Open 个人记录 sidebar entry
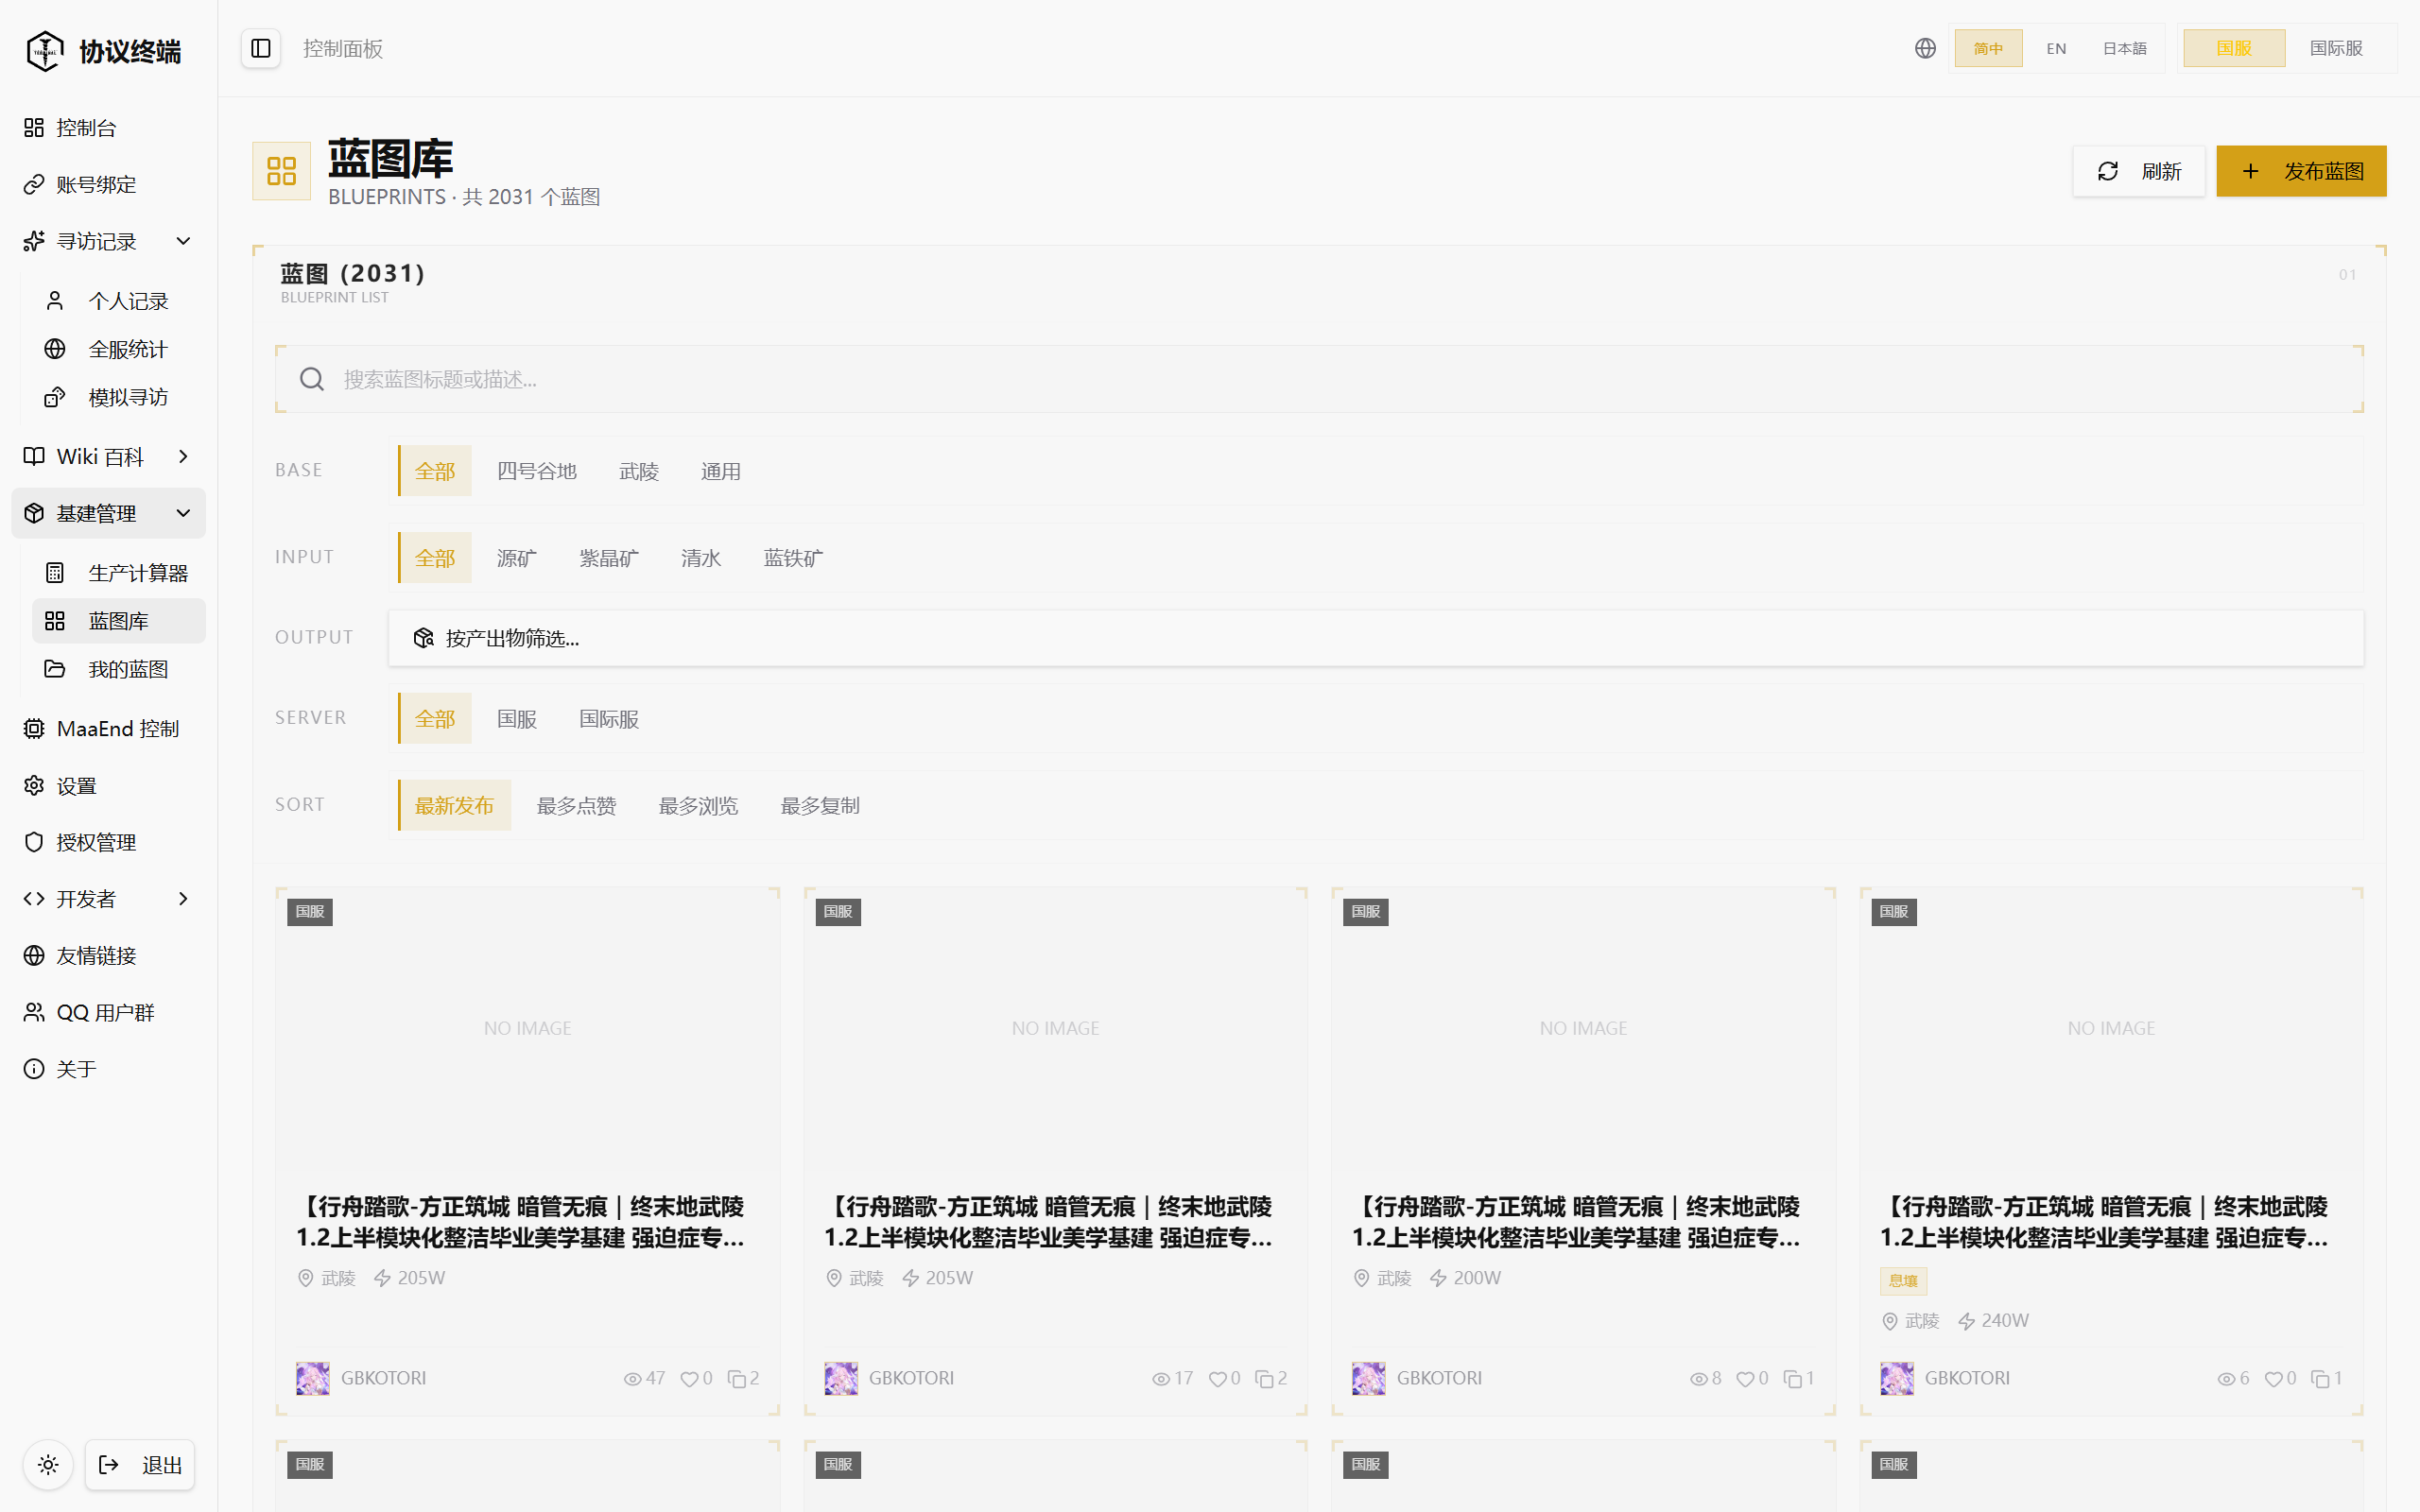 tap(119, 301)
